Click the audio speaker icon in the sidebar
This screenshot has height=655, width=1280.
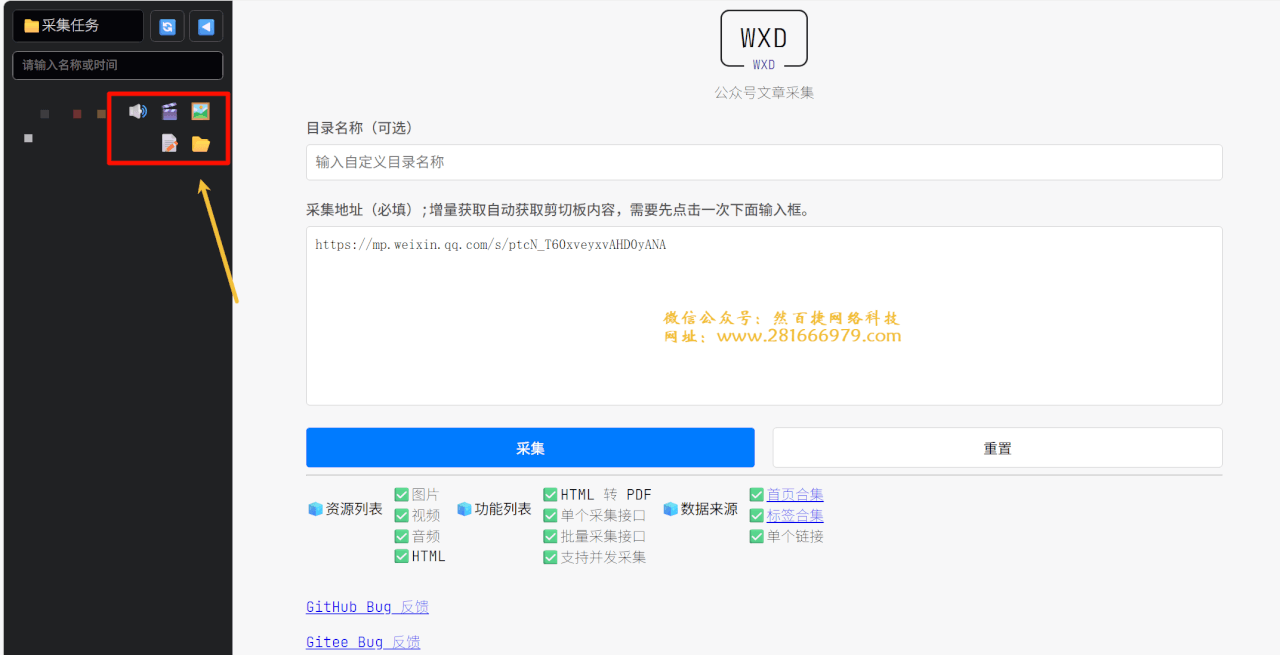pyautogui.click(x=138, y=110)
